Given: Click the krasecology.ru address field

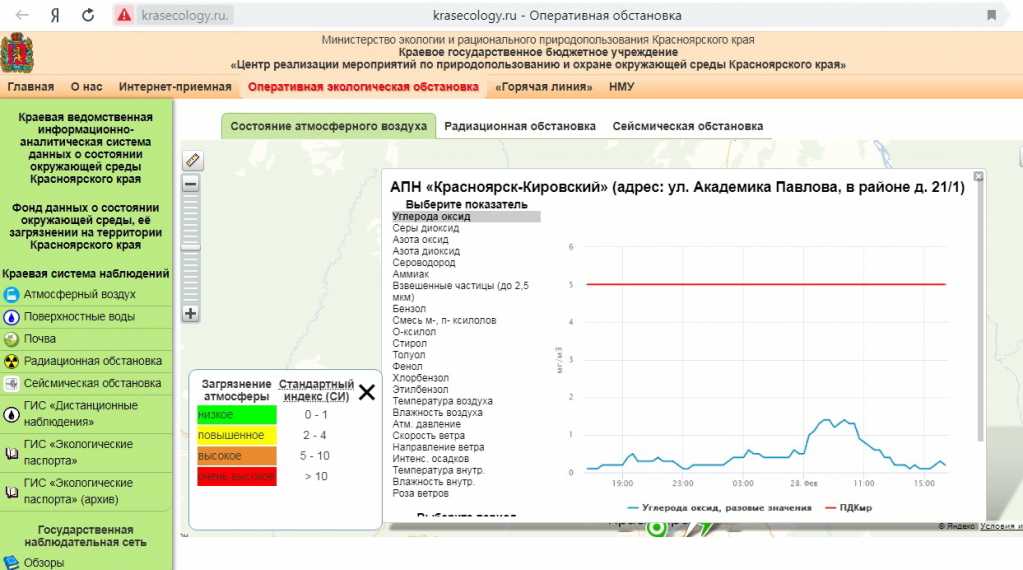Looking at the screenshot, I should (x=185, y=15).
